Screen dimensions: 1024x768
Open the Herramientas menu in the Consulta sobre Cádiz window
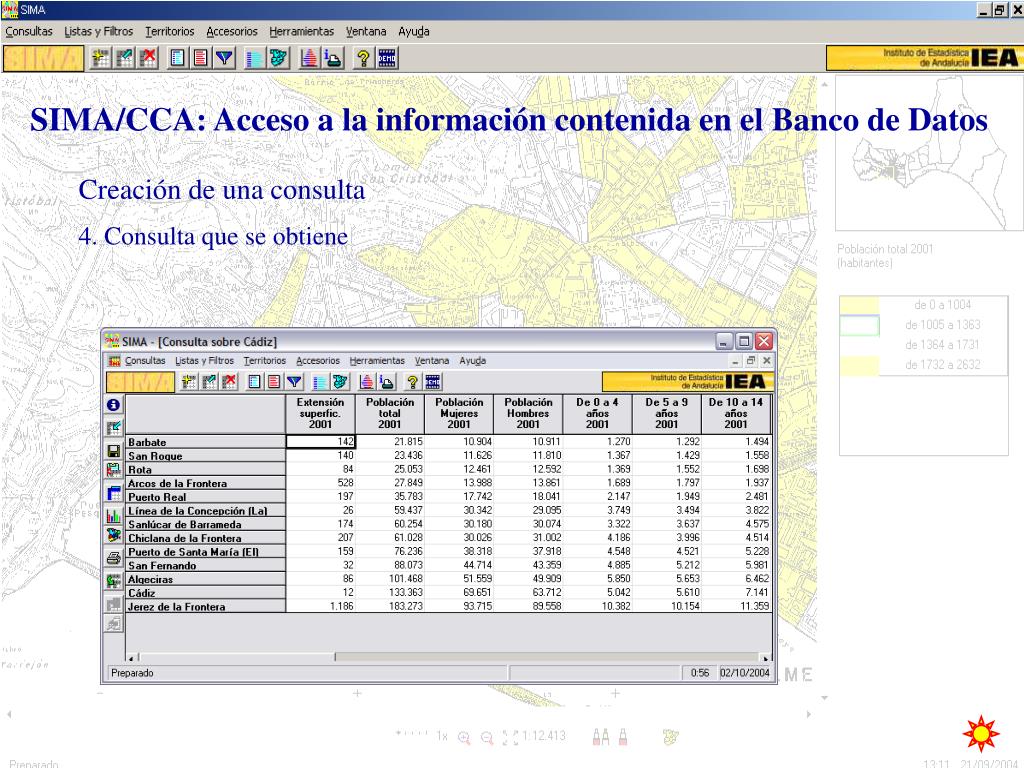click(377, 360)
